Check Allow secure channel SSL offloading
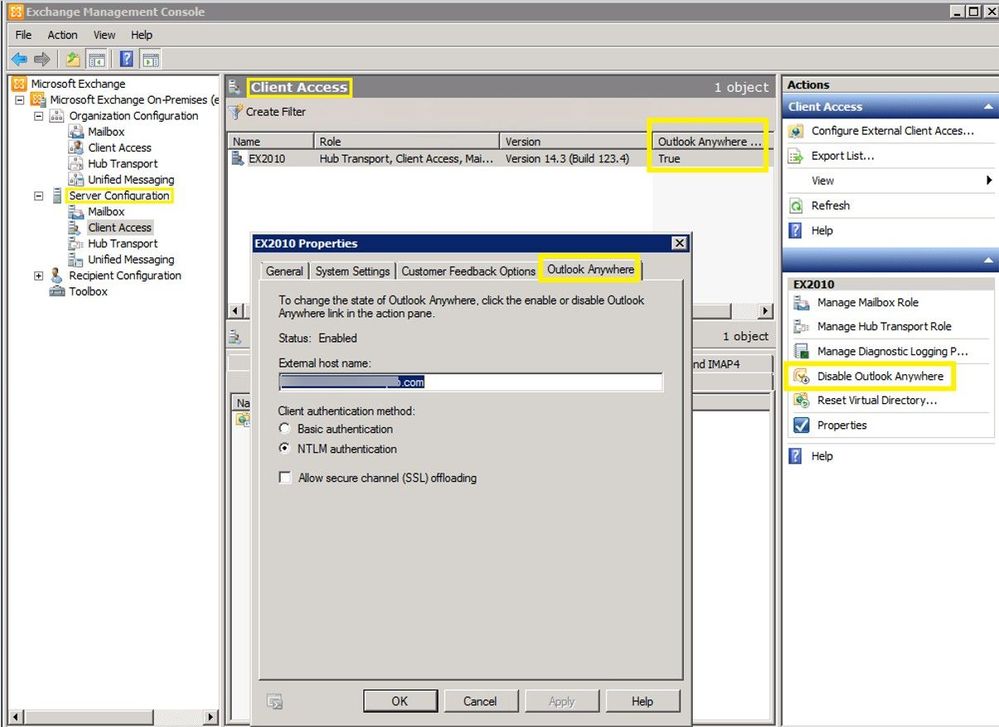 (x=284, y=478)
